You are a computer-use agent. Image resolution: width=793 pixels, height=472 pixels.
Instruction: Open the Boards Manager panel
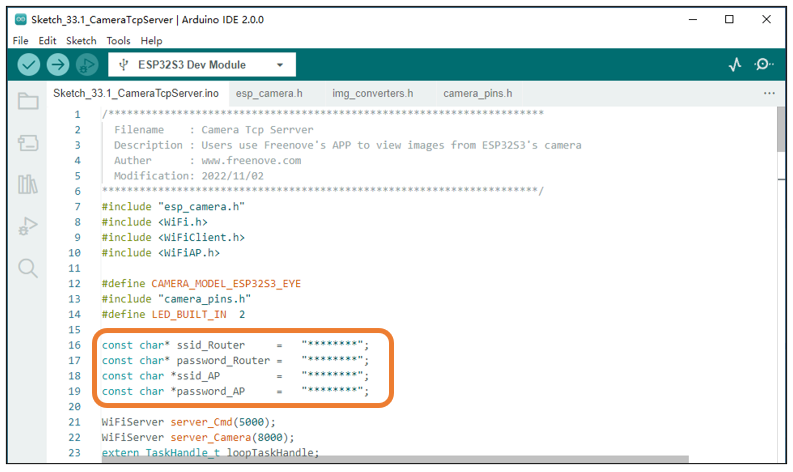tap(28, 143)
